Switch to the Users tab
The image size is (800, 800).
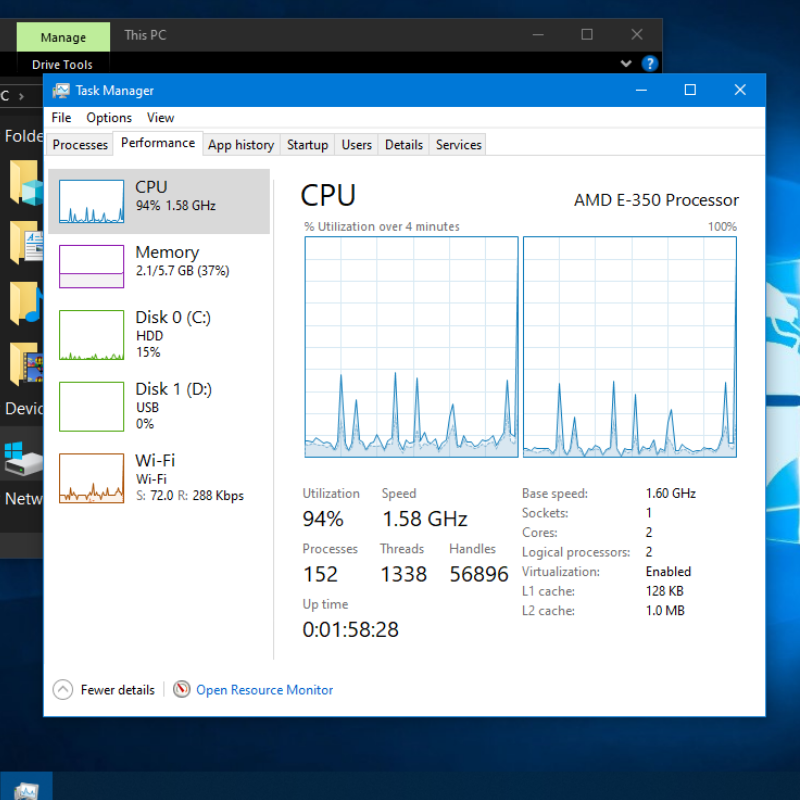(356, 145)
